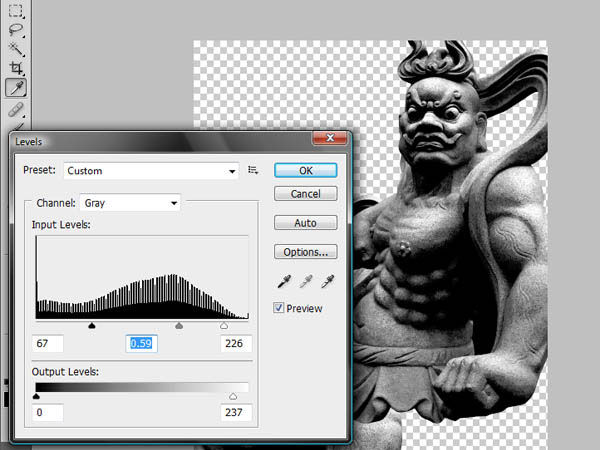Viewport: 600px width, 450px height.
Task: Click the Cancel button
Action: [x=305, y=194]
